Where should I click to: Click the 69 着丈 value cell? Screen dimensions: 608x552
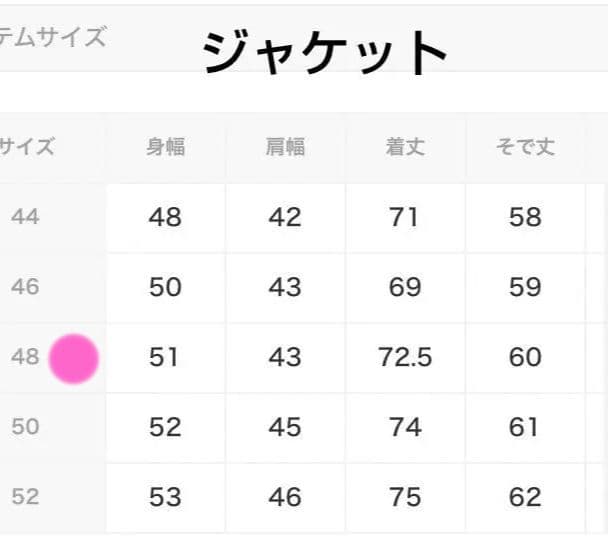tap(405, 287)
